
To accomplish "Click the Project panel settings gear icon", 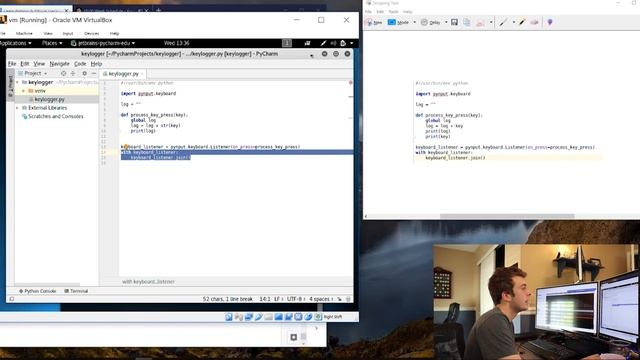I will click(x=84, y=73).
